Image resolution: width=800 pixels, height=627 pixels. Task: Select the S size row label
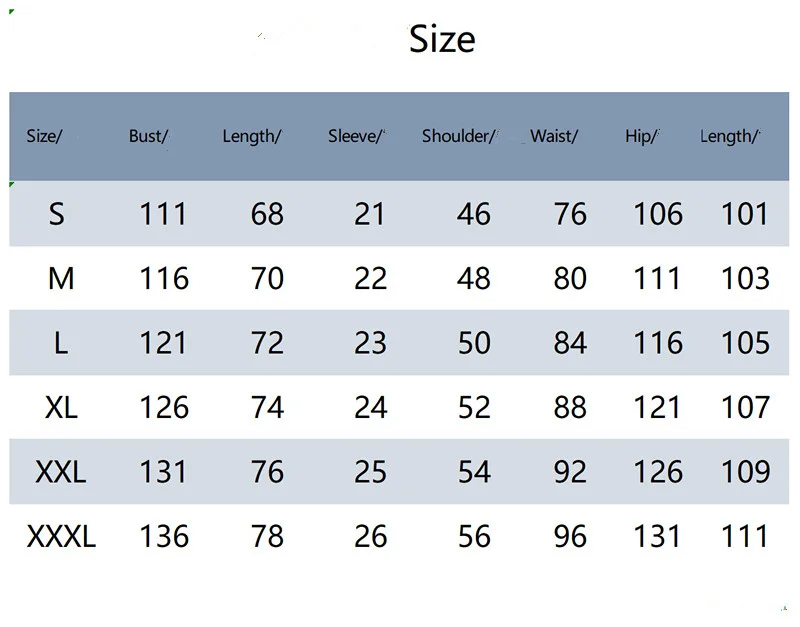(57, 214)
